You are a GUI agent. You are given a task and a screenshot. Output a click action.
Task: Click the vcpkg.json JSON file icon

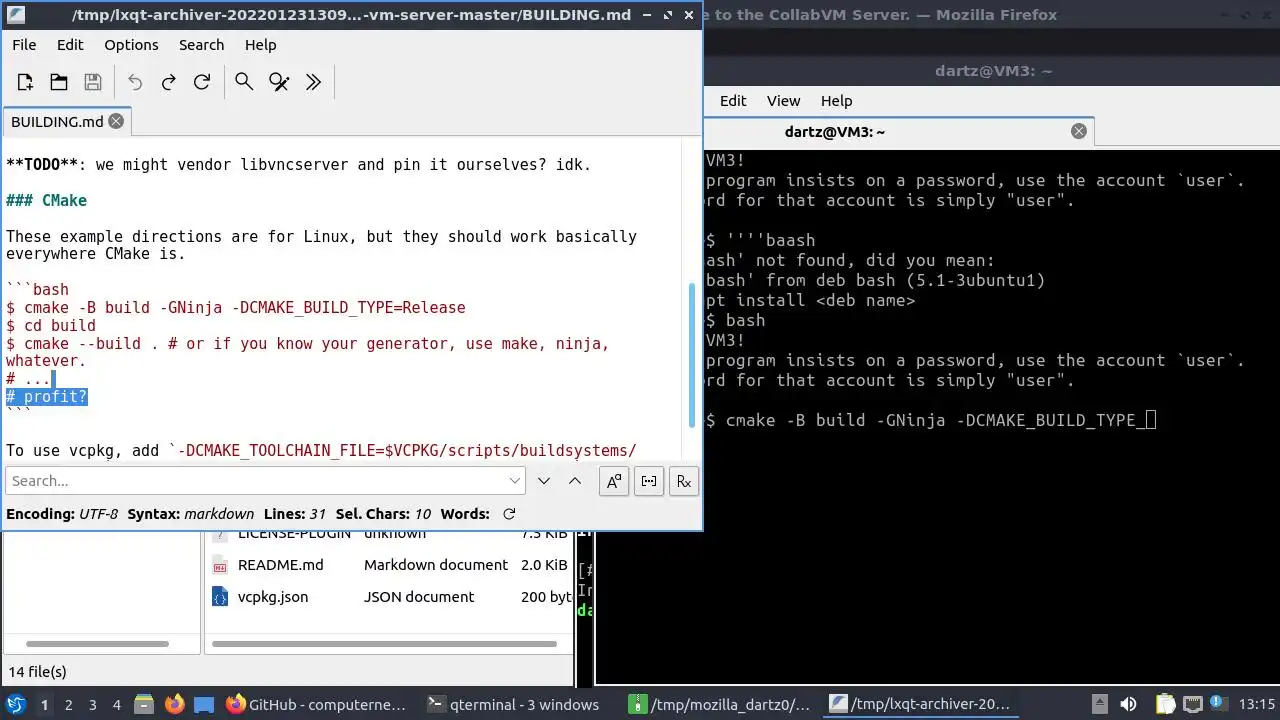click(220, 597)
